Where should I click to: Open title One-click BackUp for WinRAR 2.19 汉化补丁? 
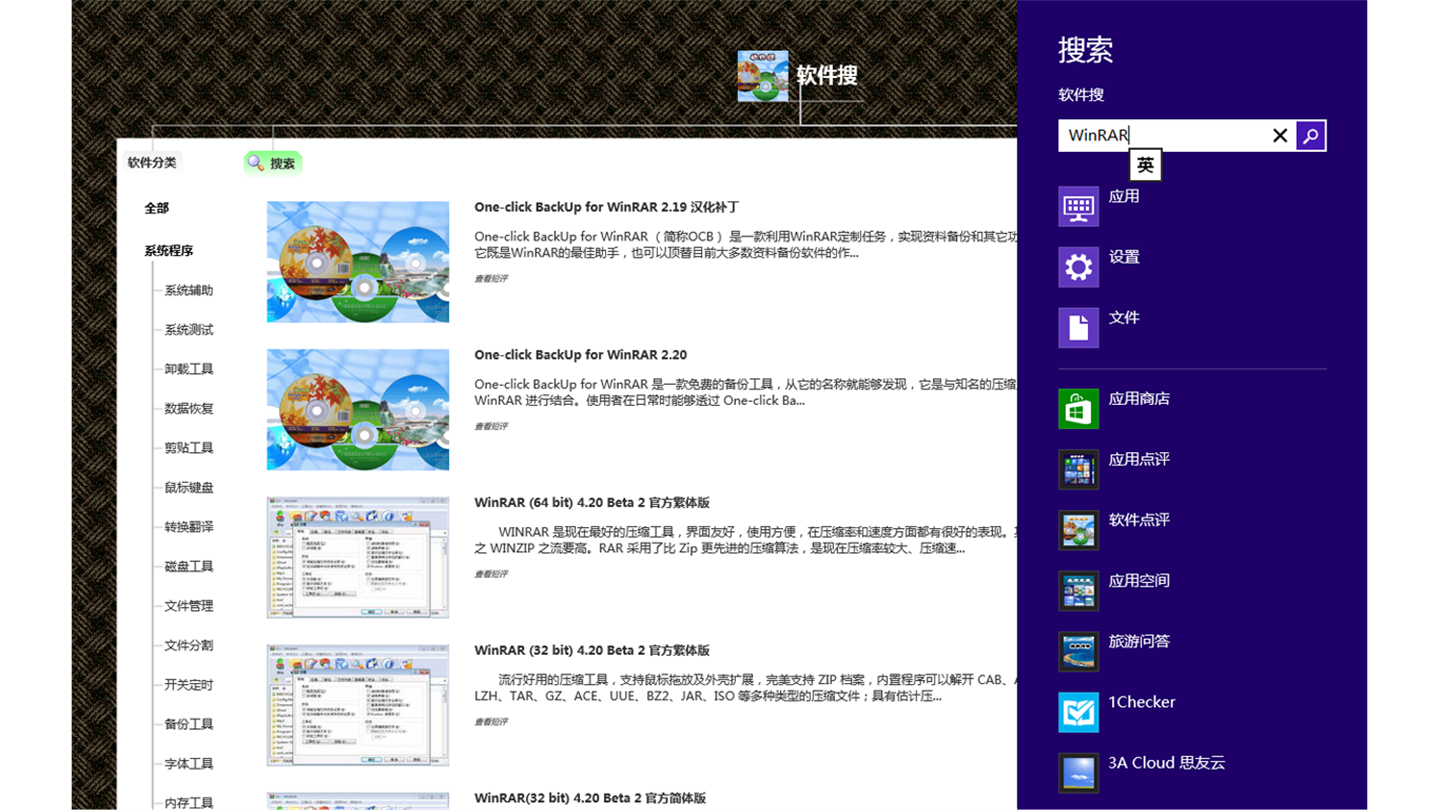click(606, 207)
